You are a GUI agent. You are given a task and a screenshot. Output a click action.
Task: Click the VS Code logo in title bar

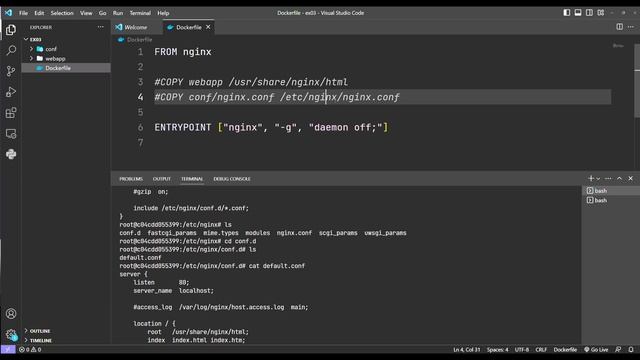(x=8, y=13)
